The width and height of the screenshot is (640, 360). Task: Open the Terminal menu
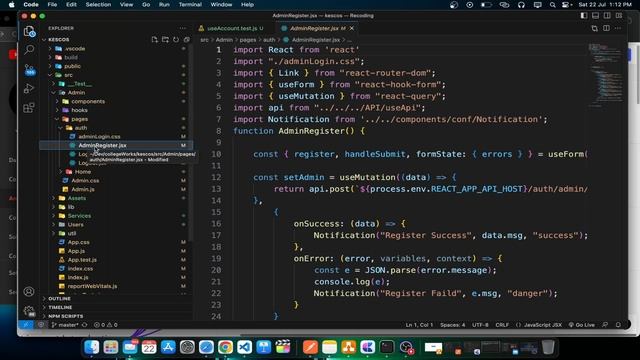190,5
